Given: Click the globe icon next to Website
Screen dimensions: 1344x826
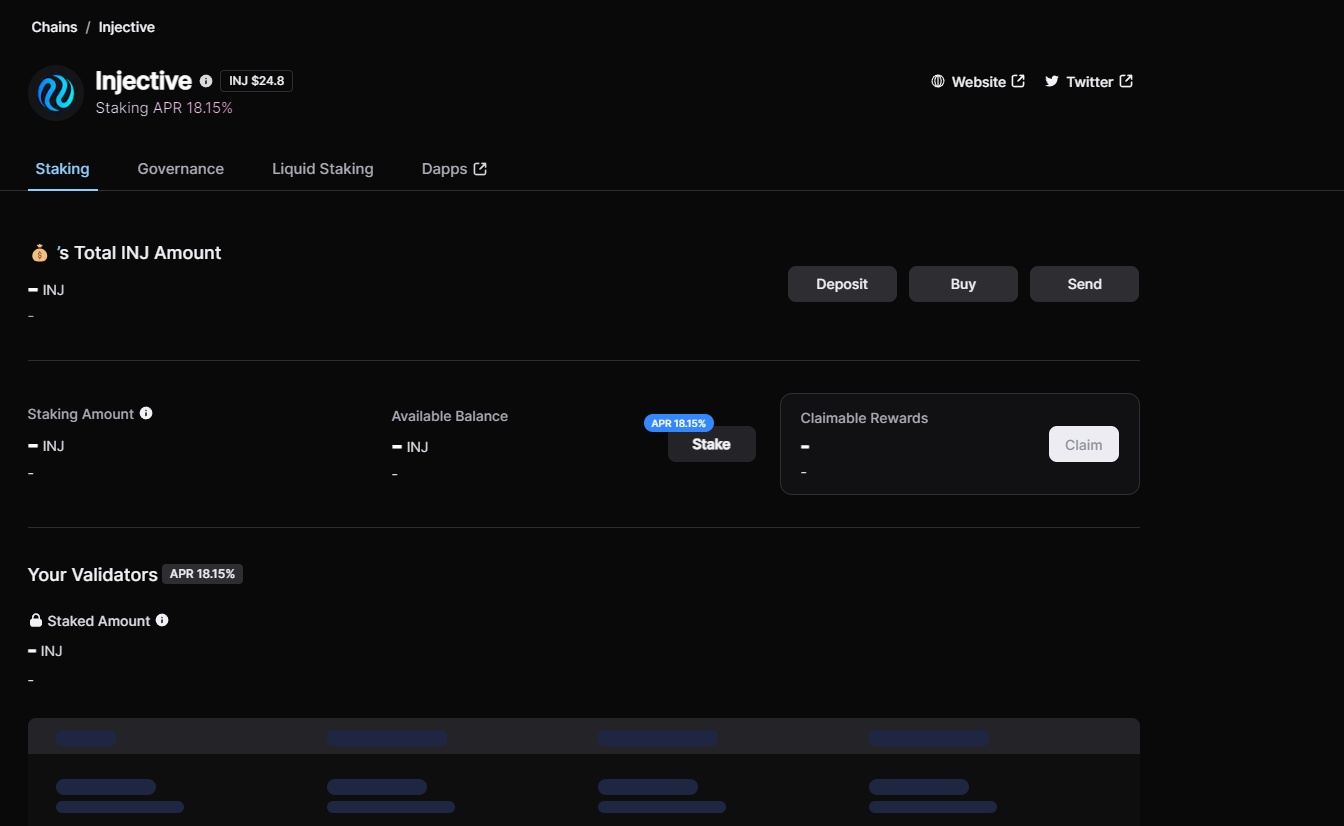Looking at the screenshot, I should [x=938, y=82].
